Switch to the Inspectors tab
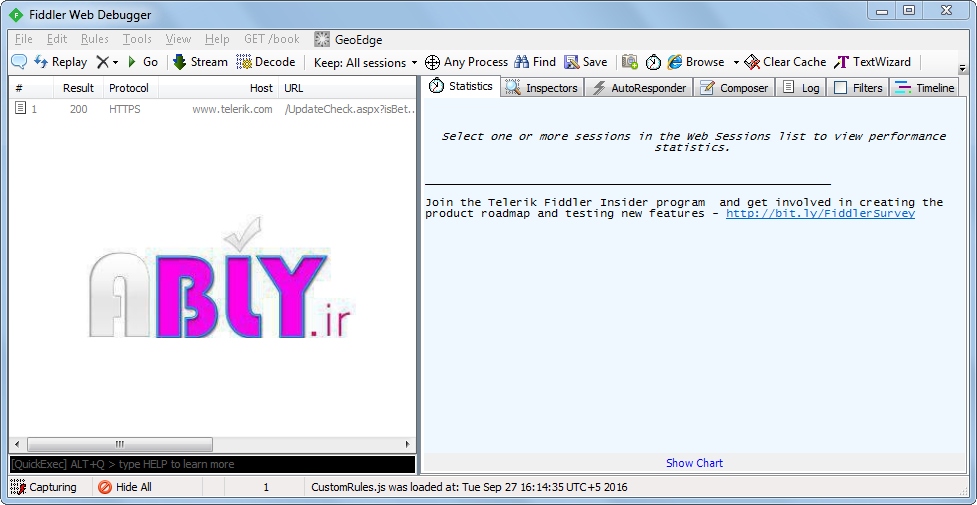Image resolution: width=977 pixels, height=505 pixels. coord(543,88)
